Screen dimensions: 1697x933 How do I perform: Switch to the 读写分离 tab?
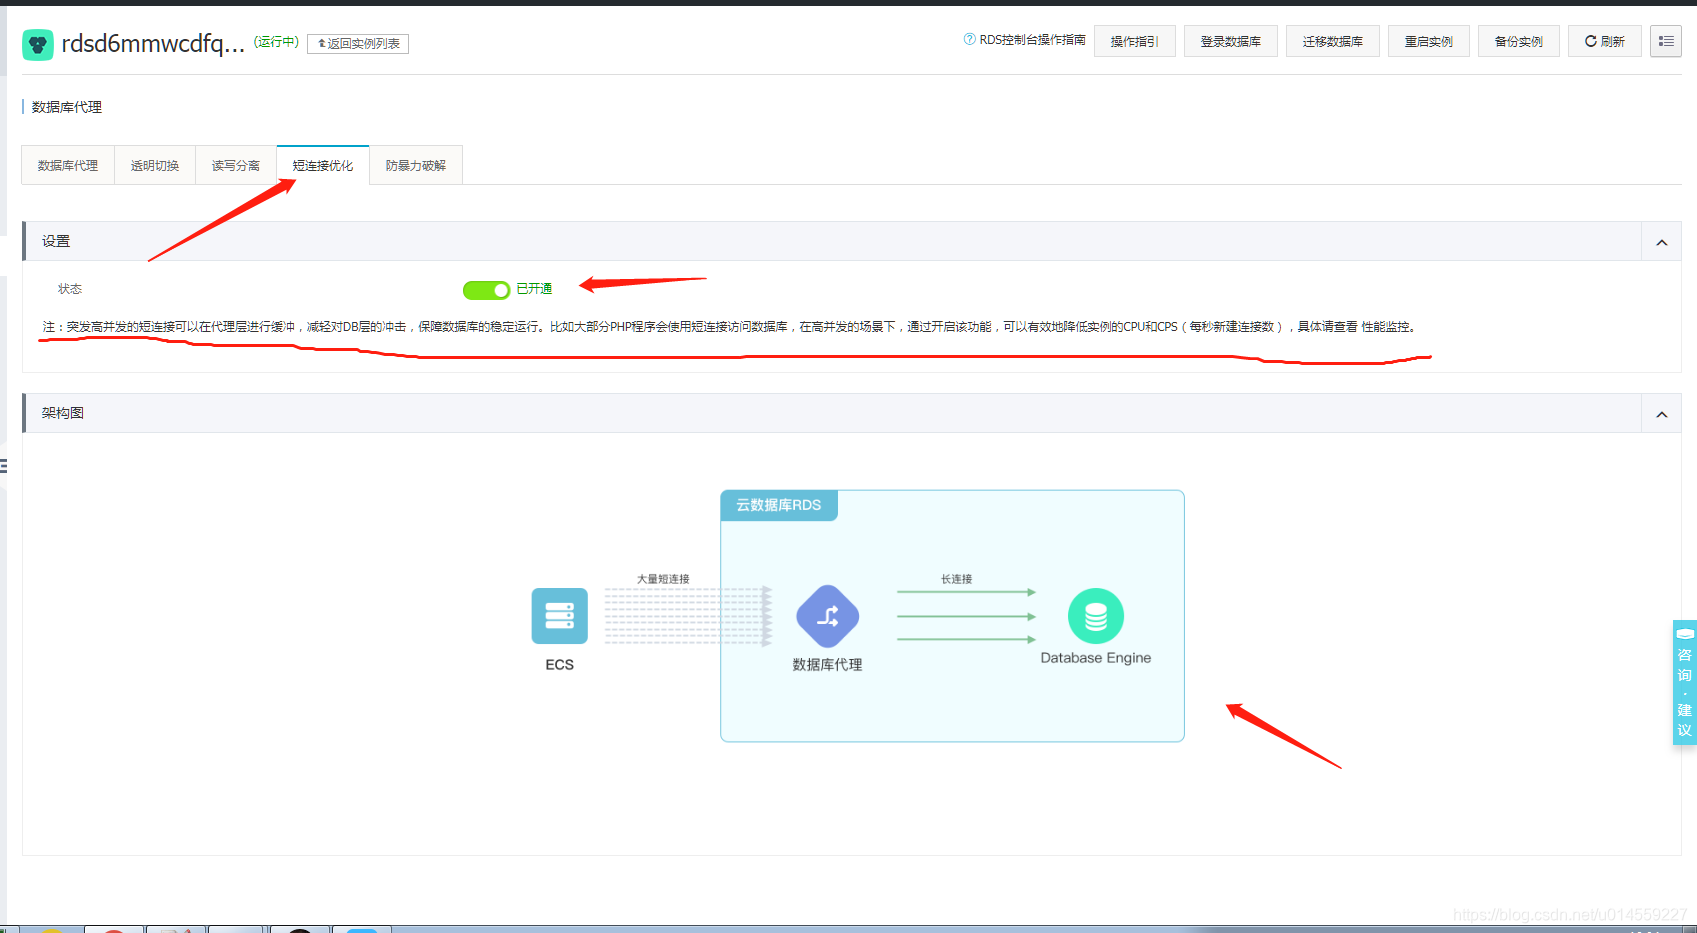236,166
